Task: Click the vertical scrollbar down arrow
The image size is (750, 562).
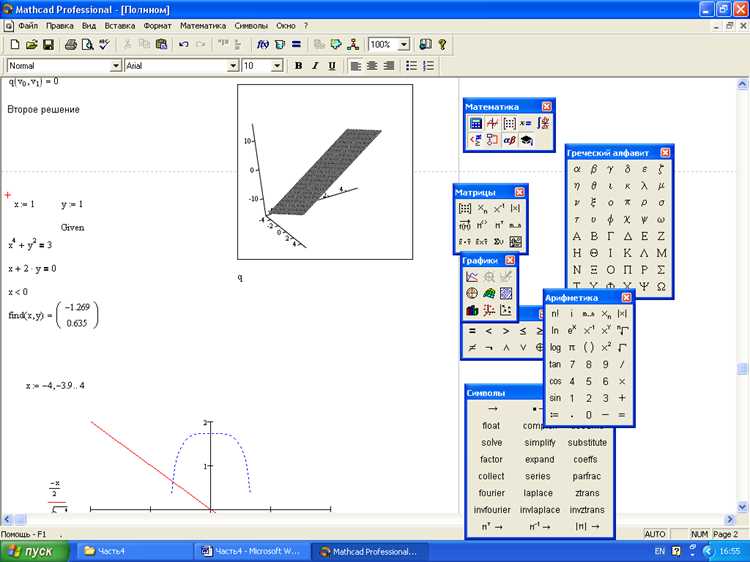Action: [x=742, y=507]
